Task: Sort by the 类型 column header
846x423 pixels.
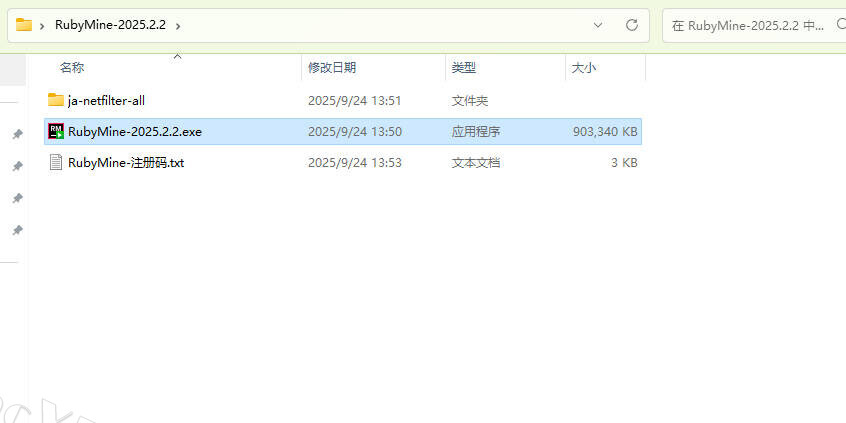Action: tap(463, 68)
